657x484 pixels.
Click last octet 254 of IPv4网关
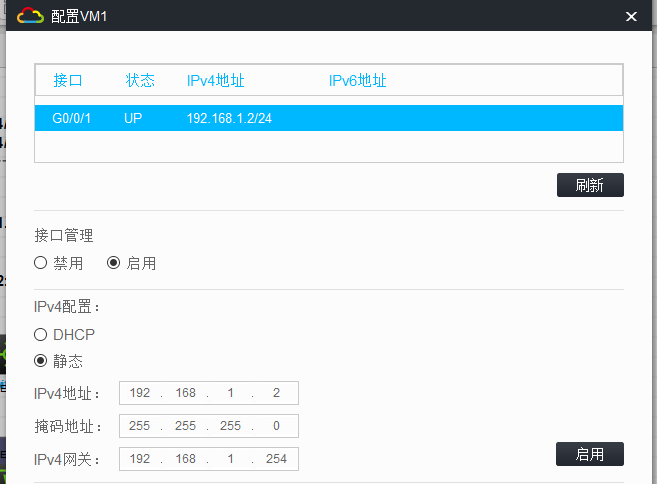[x=276, y=459]
